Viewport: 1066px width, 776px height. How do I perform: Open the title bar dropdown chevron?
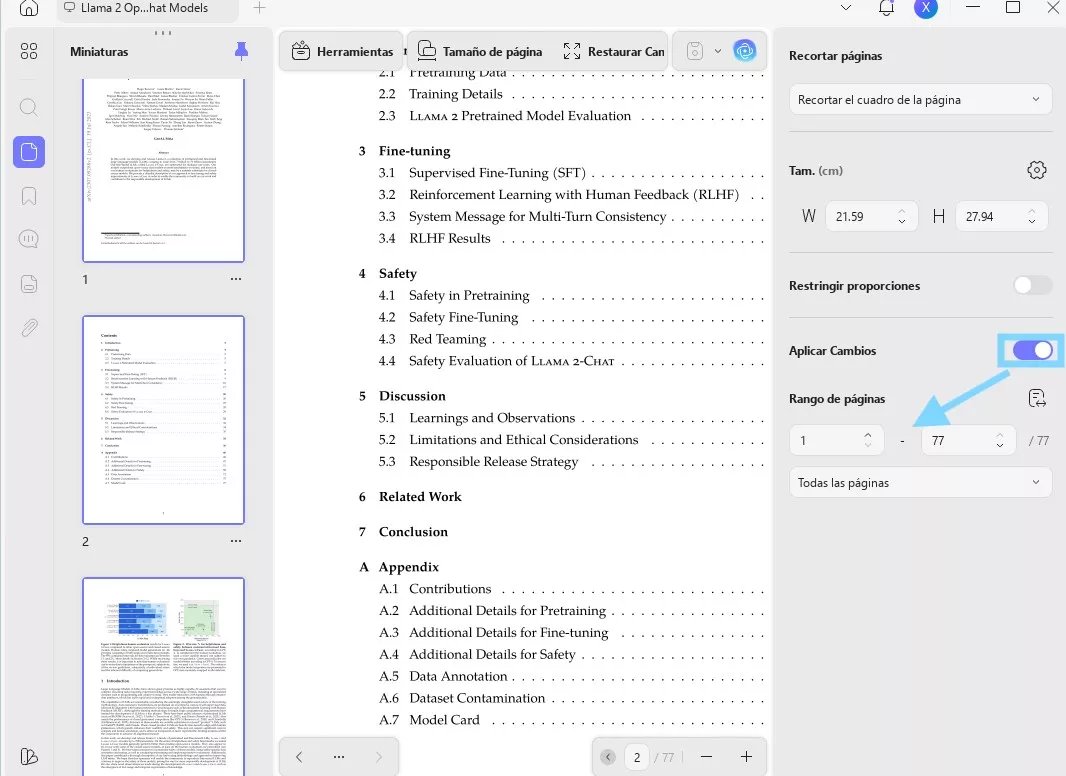[846, 8]
